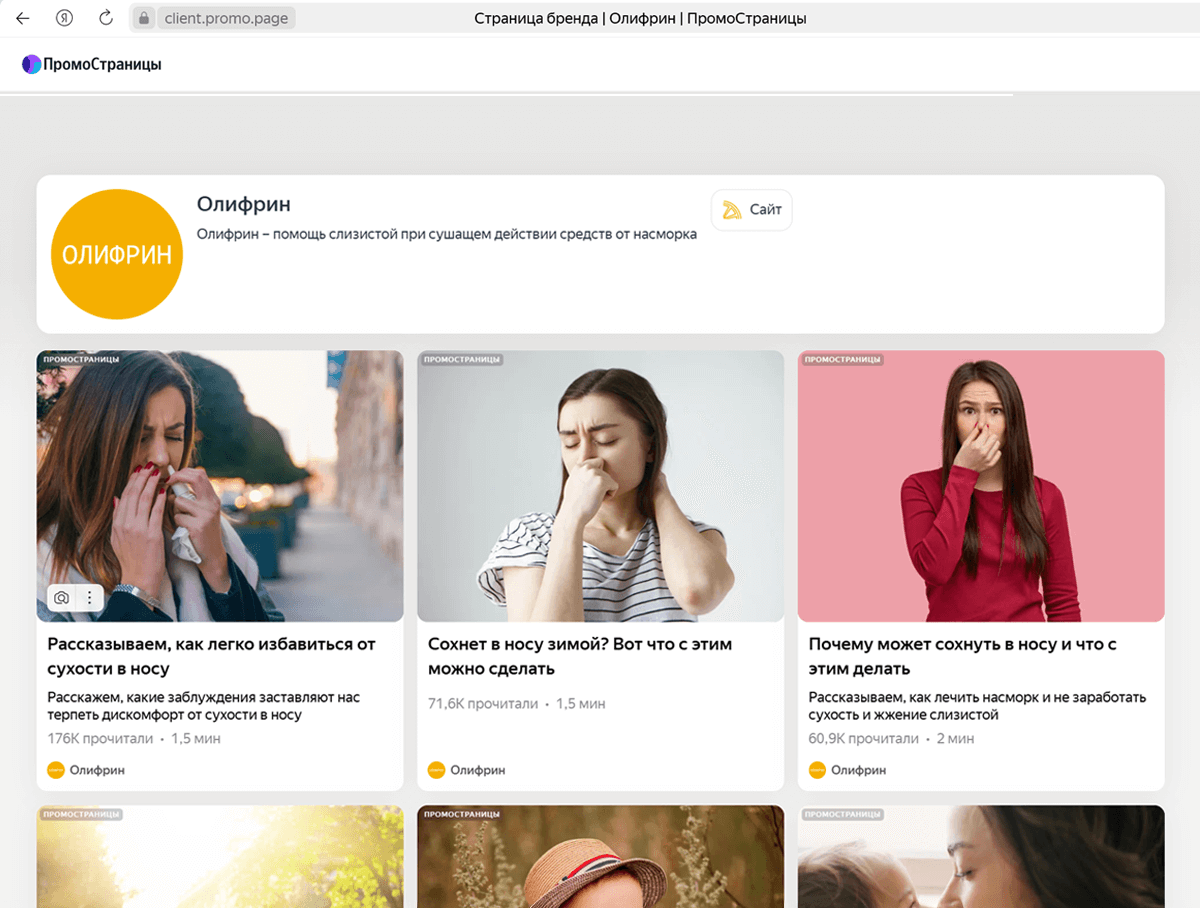Click the small Олифрин avatar under the first card

pos(56,770)
